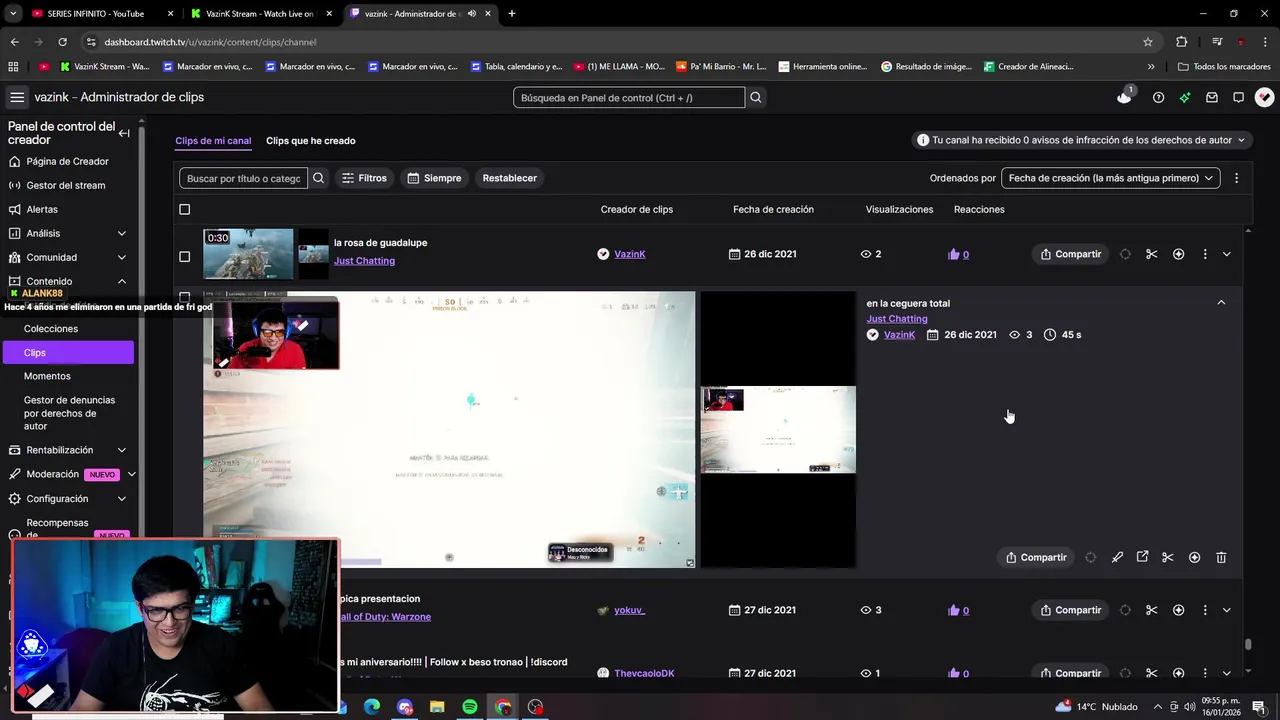Click the Restablecer button
1280x720 pixels.
[510, 178]
